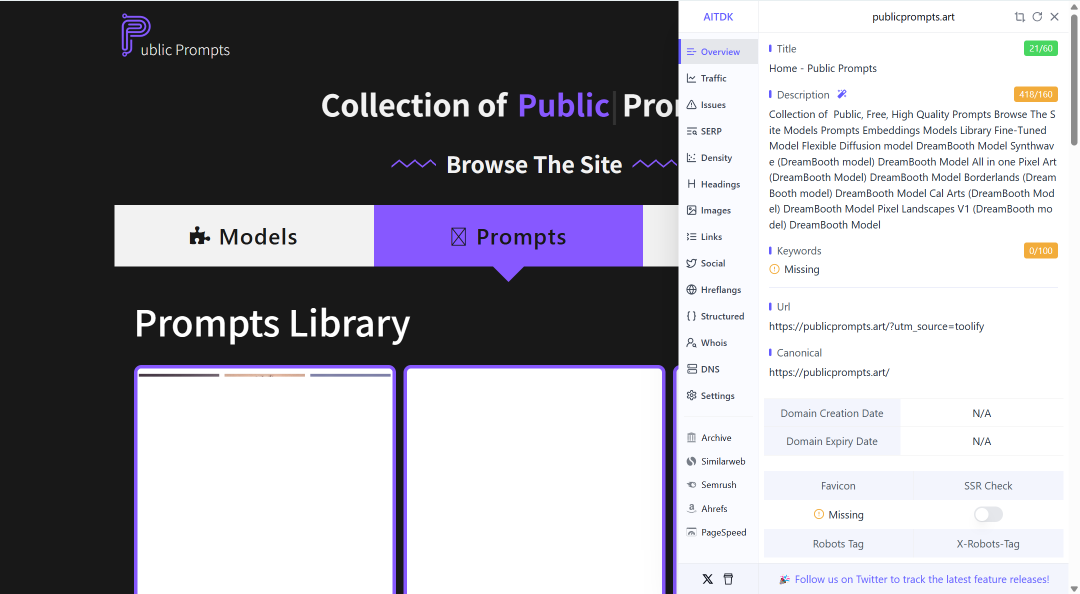This screenshot has width=1080, height=594.
Task: Click the 0/100 keywords badge
Action: click(x=1040, y=251)
